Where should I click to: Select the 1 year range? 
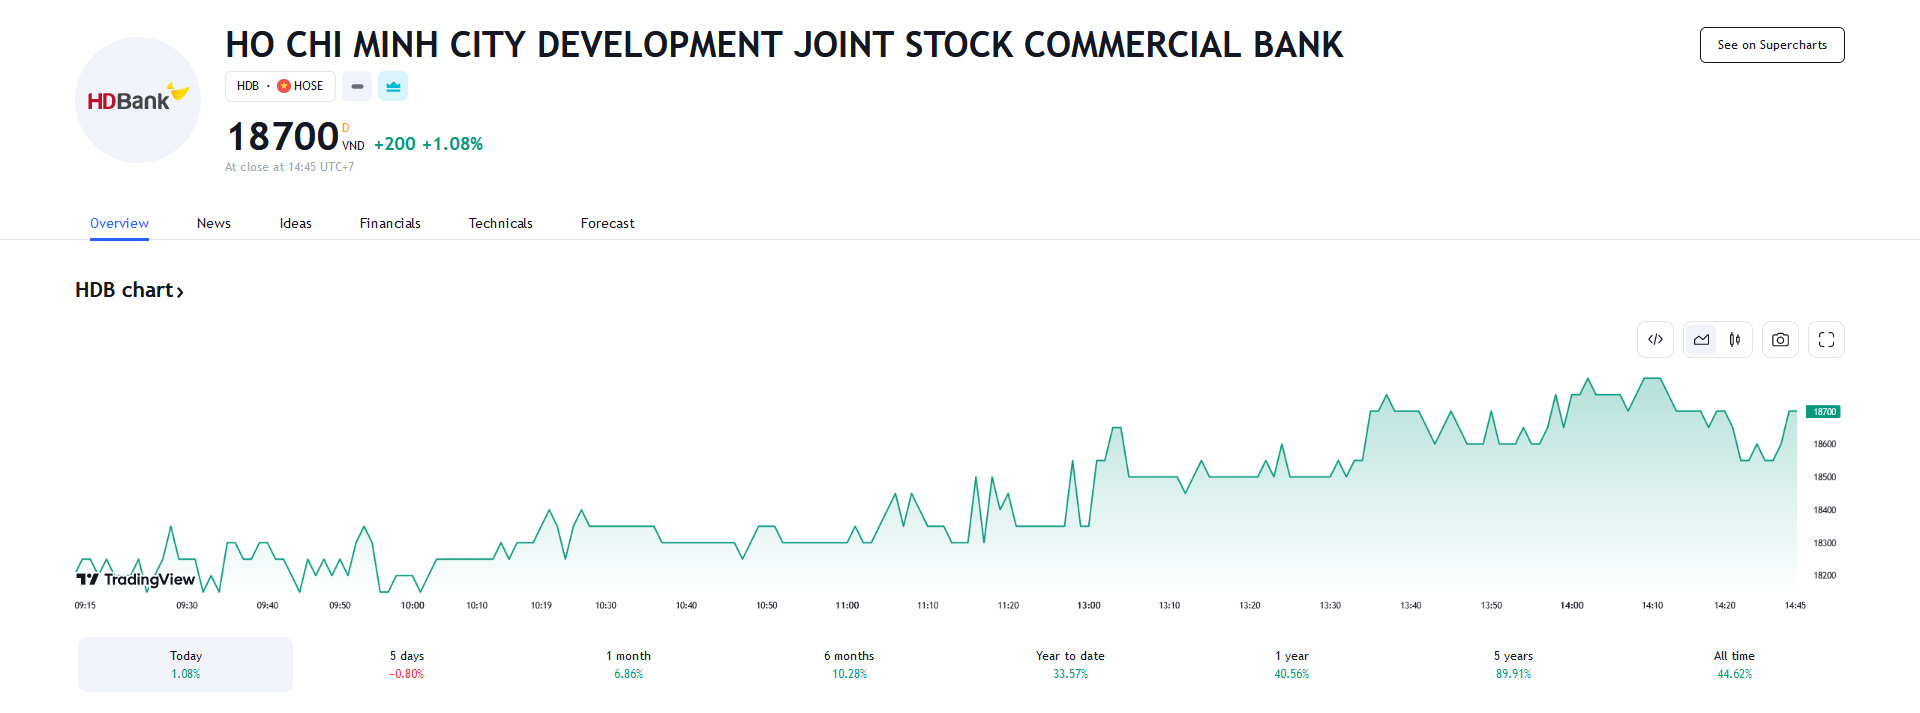pos(1292,664)
